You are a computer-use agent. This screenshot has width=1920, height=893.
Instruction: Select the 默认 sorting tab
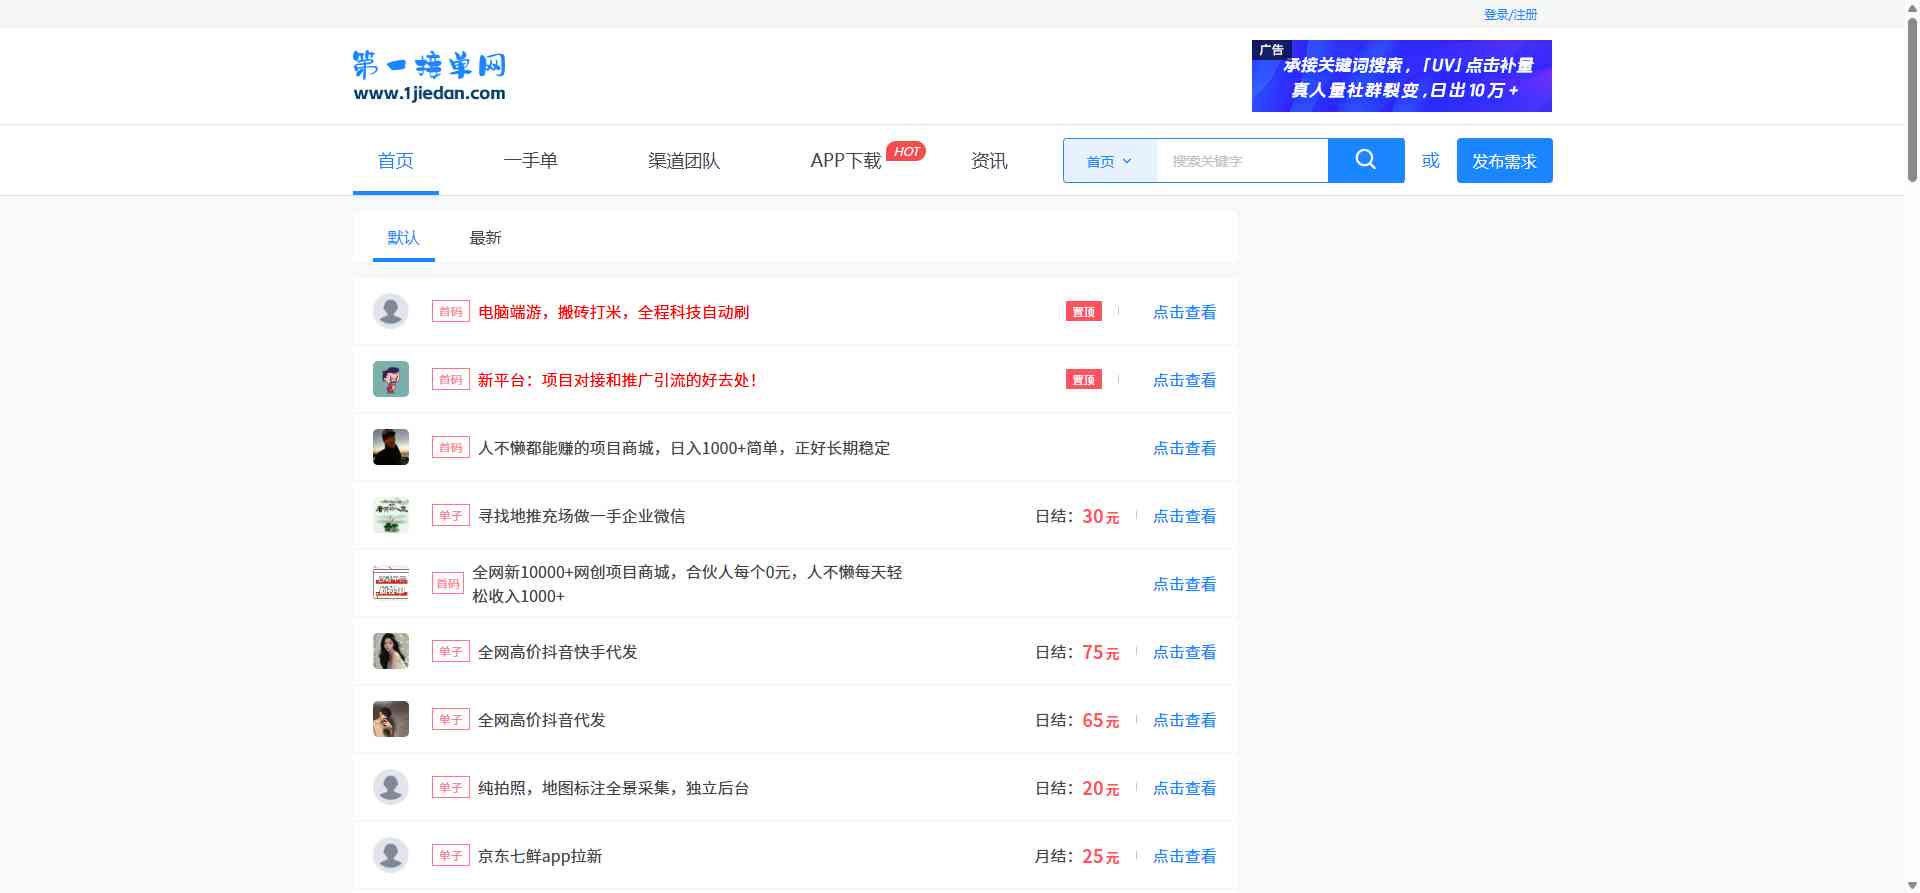tap(403, 238)
